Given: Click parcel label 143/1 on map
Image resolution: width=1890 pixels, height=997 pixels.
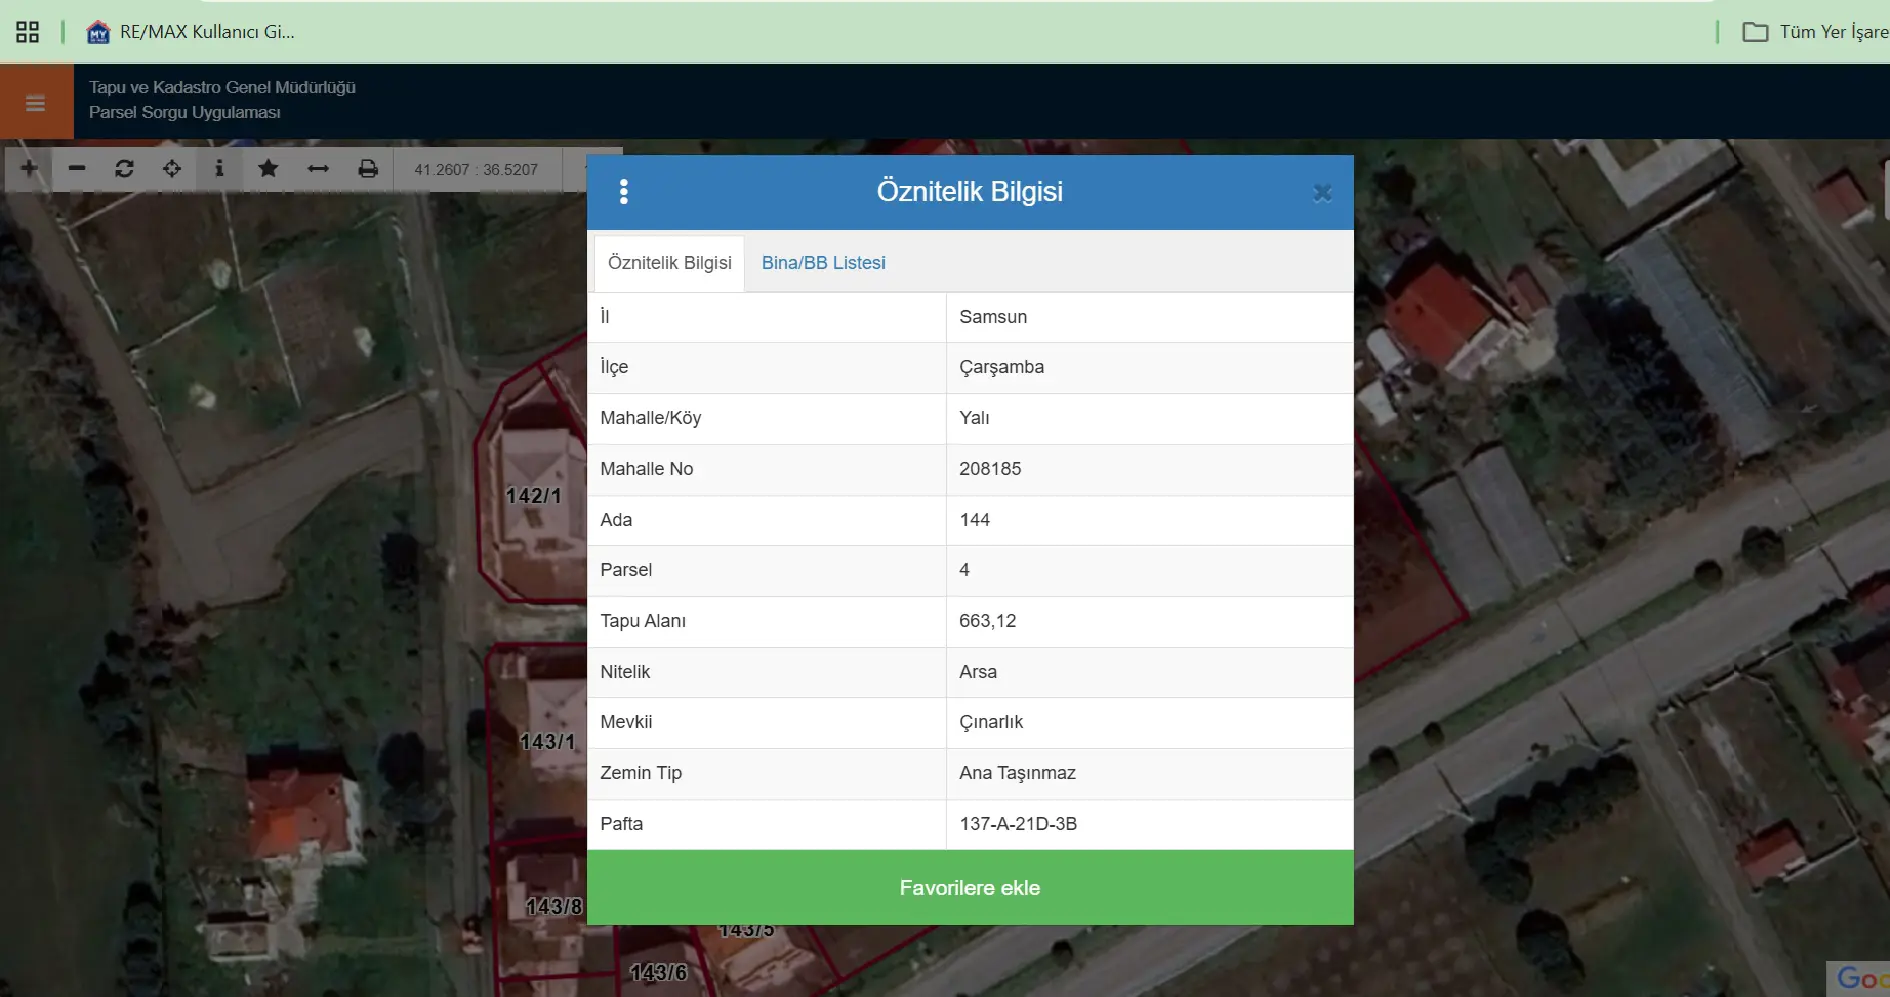Looking at the screenshot, I should pos(547,742).
